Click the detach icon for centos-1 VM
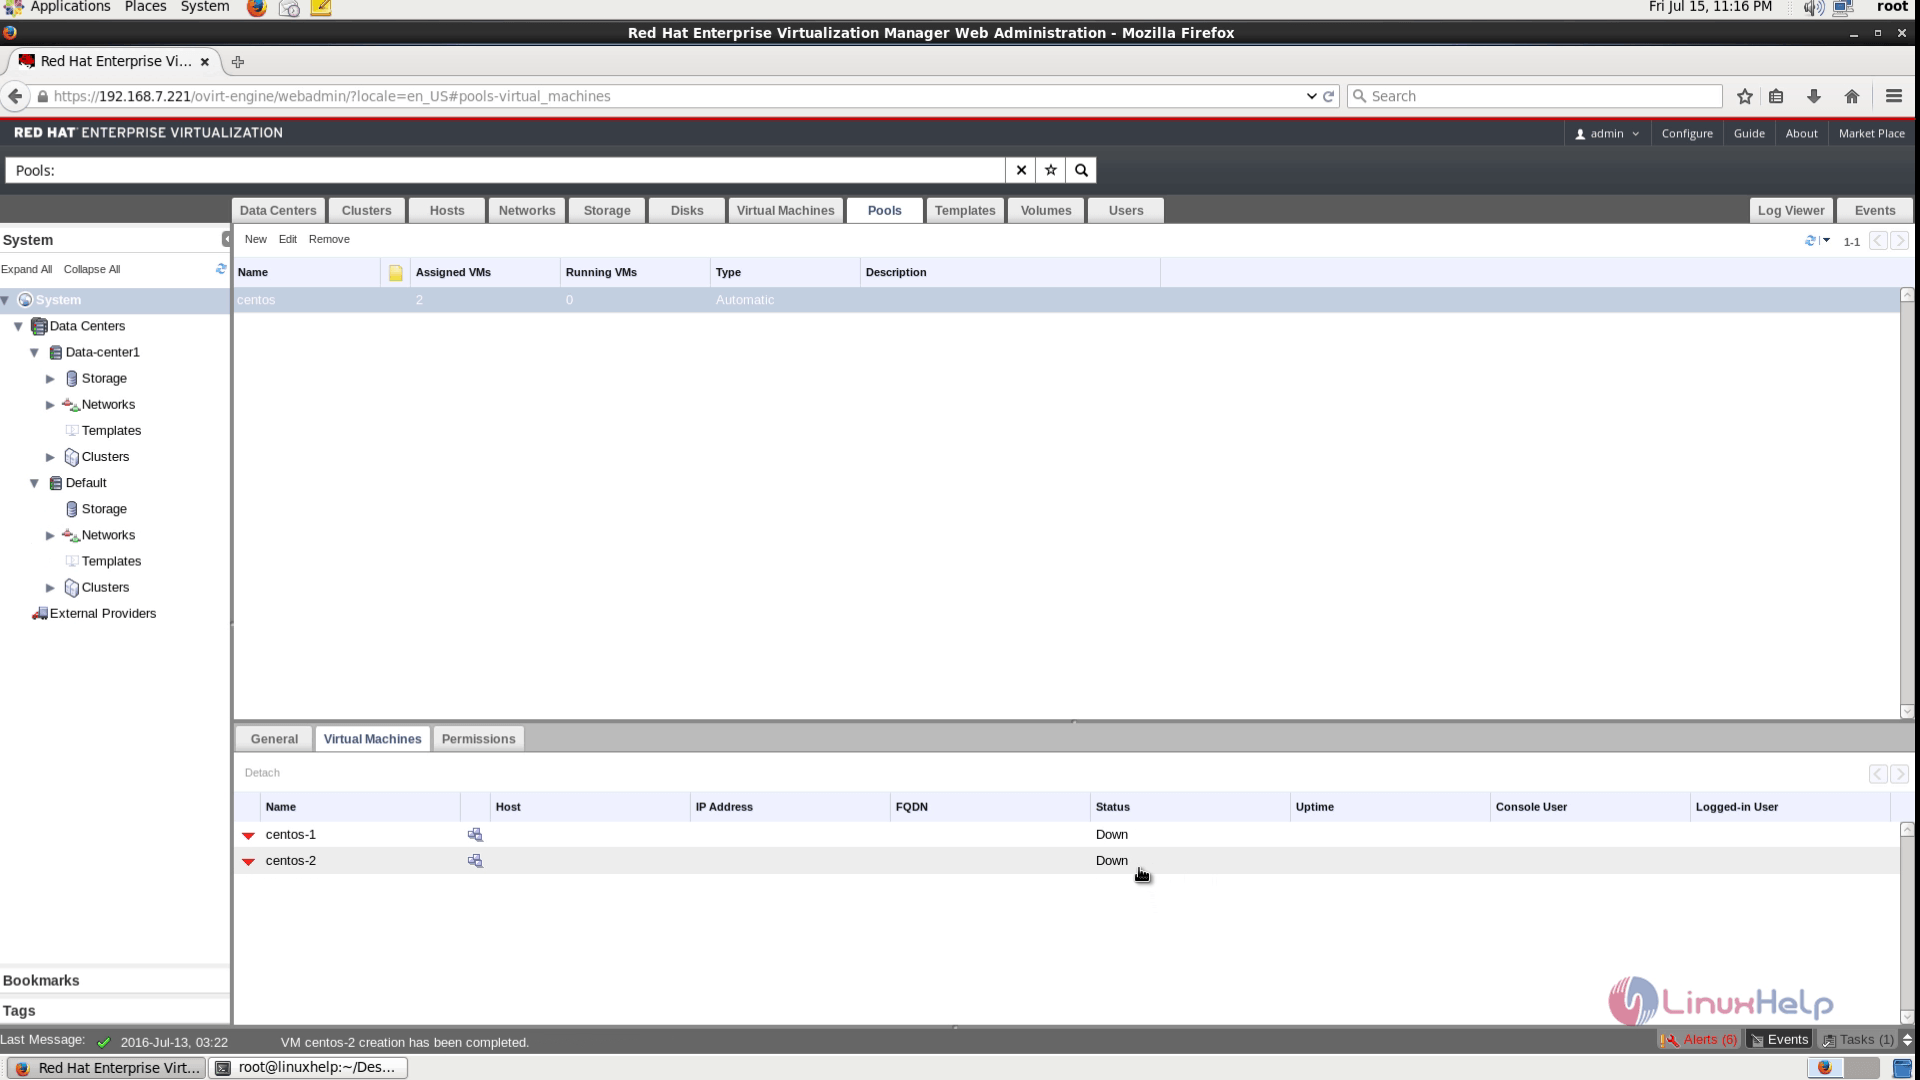This screenshot has height=1080, width=1920. coord(475,833)
